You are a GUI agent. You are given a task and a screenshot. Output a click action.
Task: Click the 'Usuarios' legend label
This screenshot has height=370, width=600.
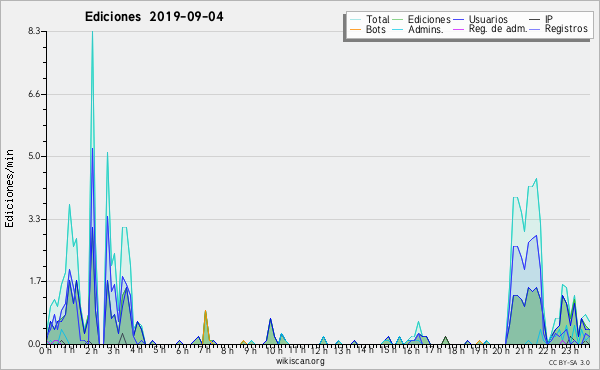(488, 19)
